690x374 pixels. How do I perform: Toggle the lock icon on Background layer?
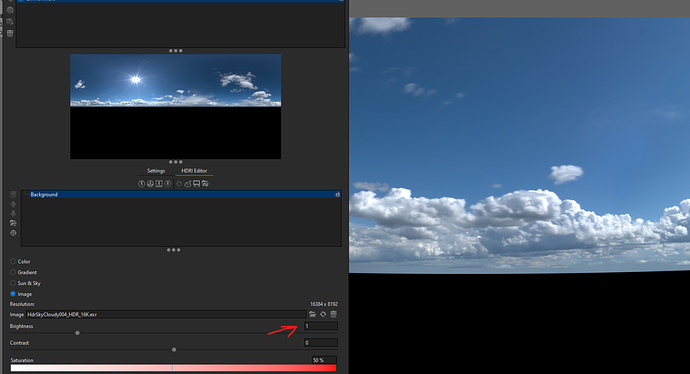338,194
